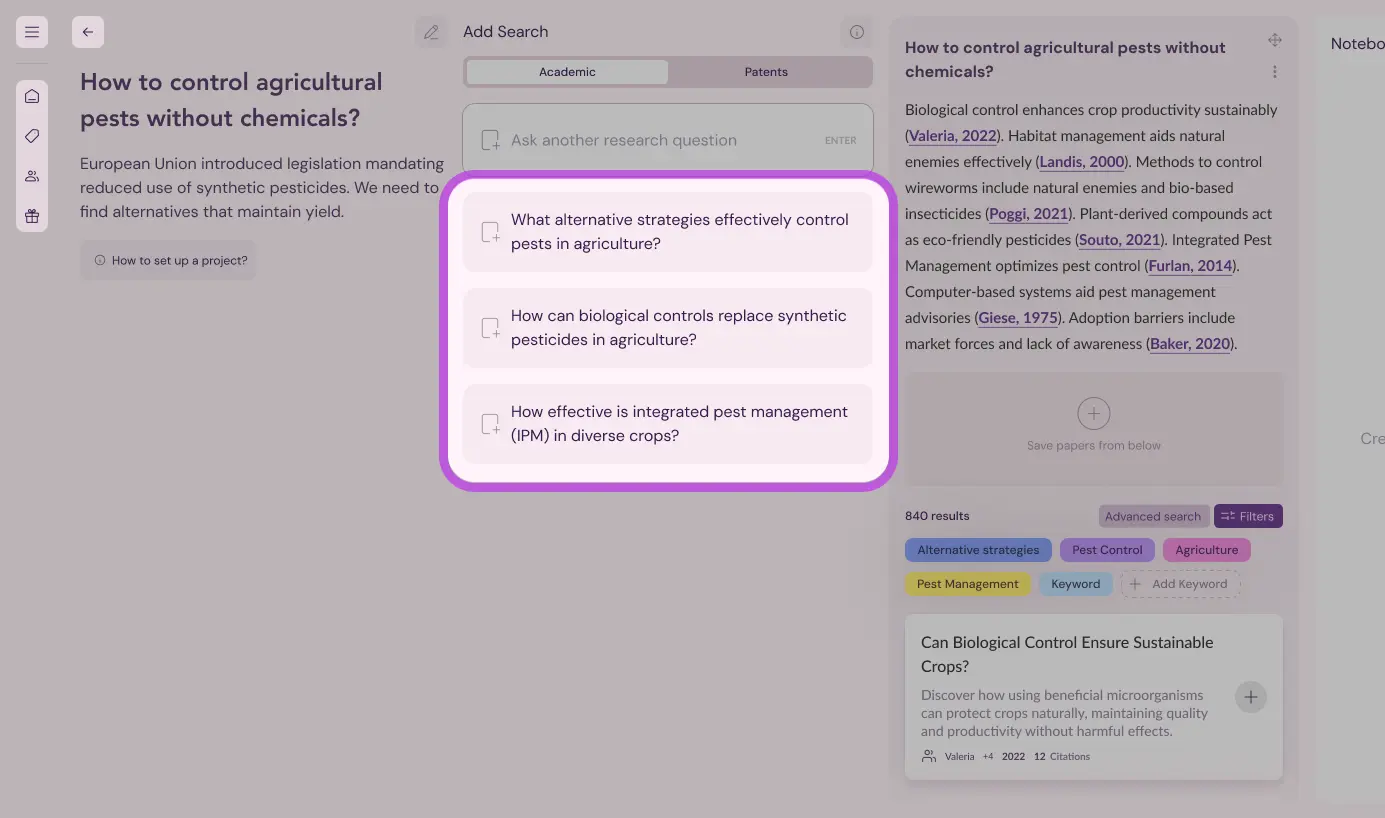
Task: Switch to the Patents tab
Action: [766, 71]
